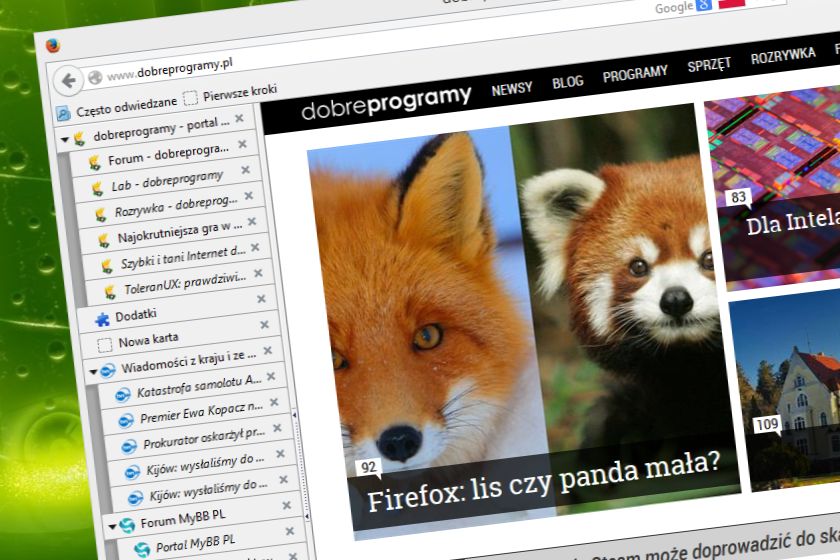This screenshot has height=560, width=840.
Task: Open the Dla Intela article headline
Action: tap(793, 221)
